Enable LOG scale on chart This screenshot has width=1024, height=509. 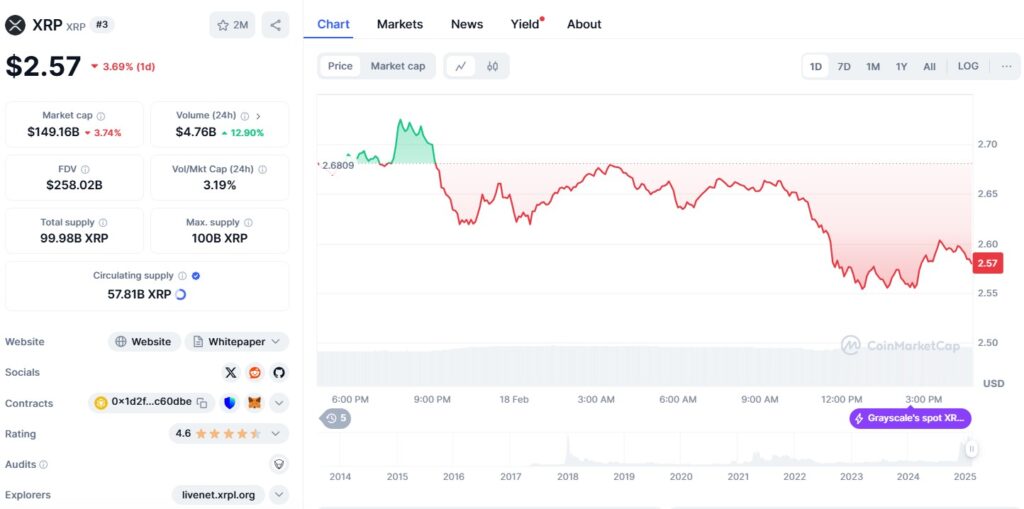[x=967, y=66]
